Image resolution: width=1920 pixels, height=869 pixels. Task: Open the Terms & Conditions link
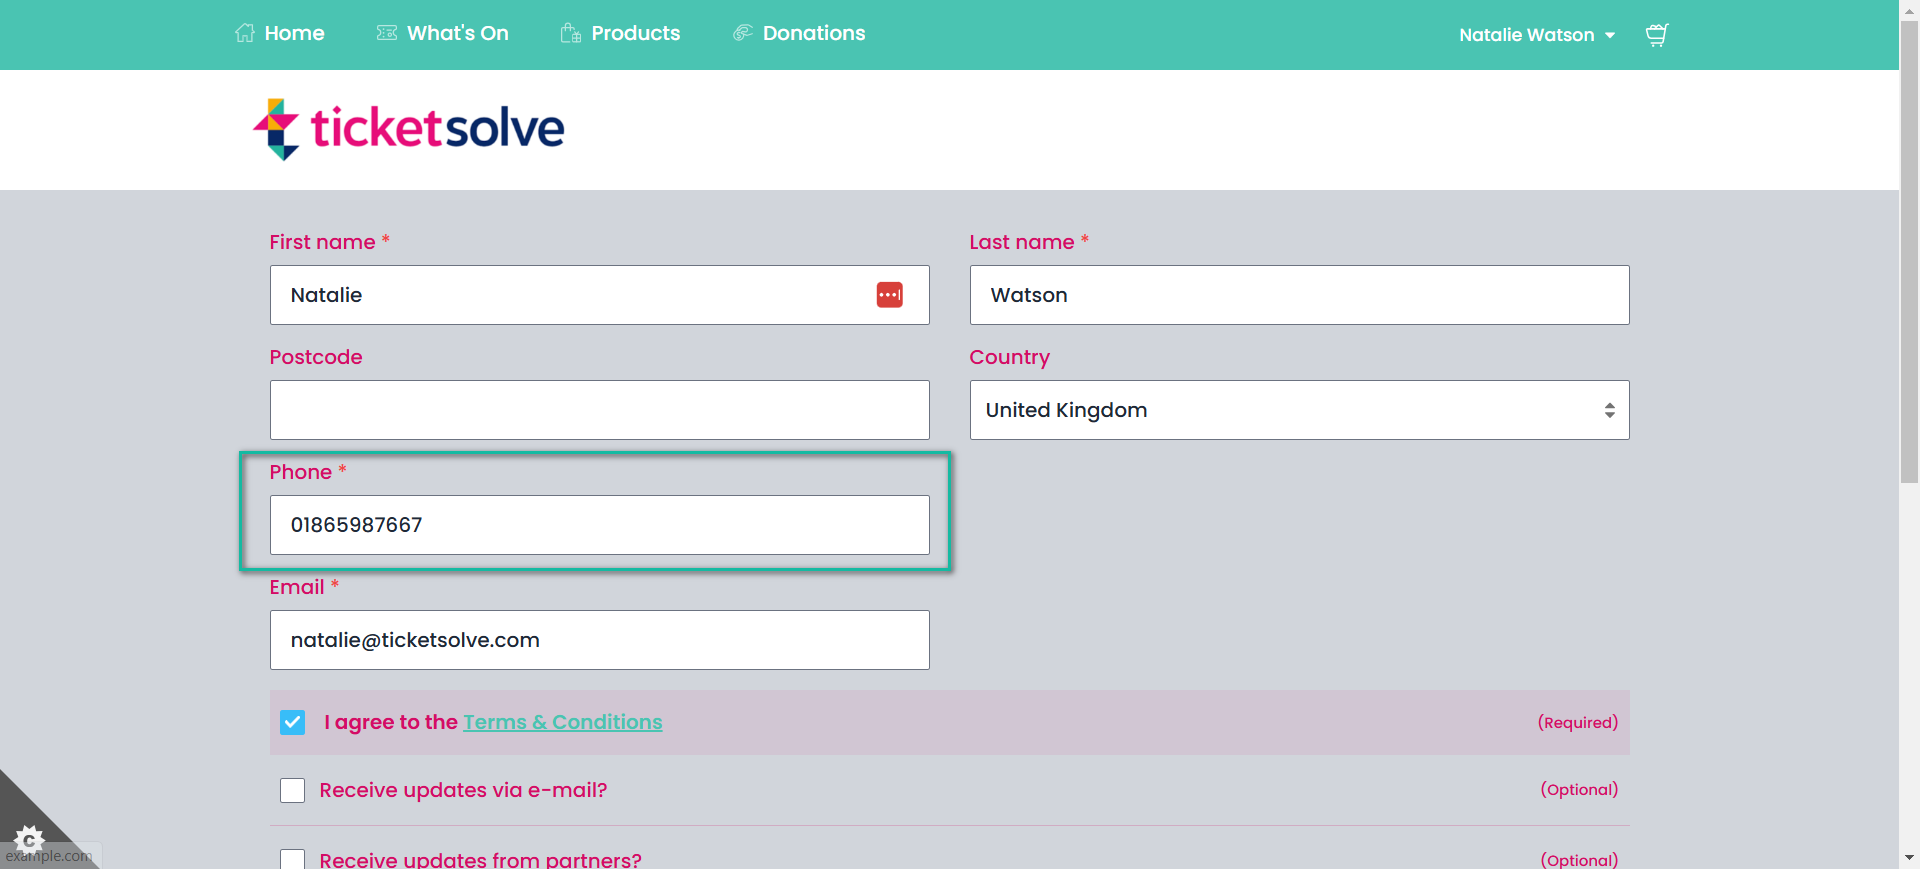tap(562, 722)
